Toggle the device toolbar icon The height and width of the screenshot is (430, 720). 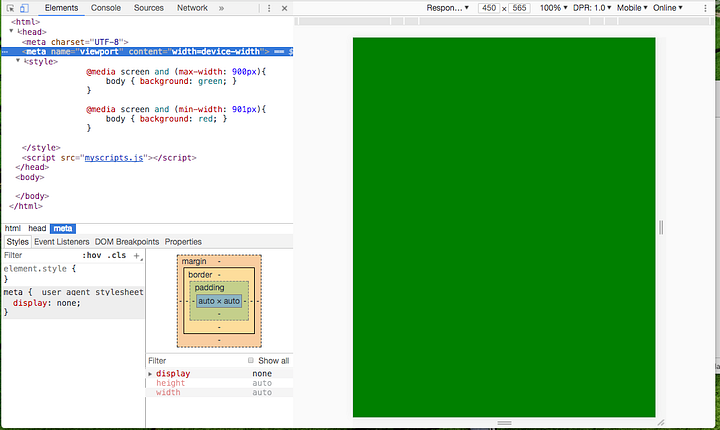[24, 8]
